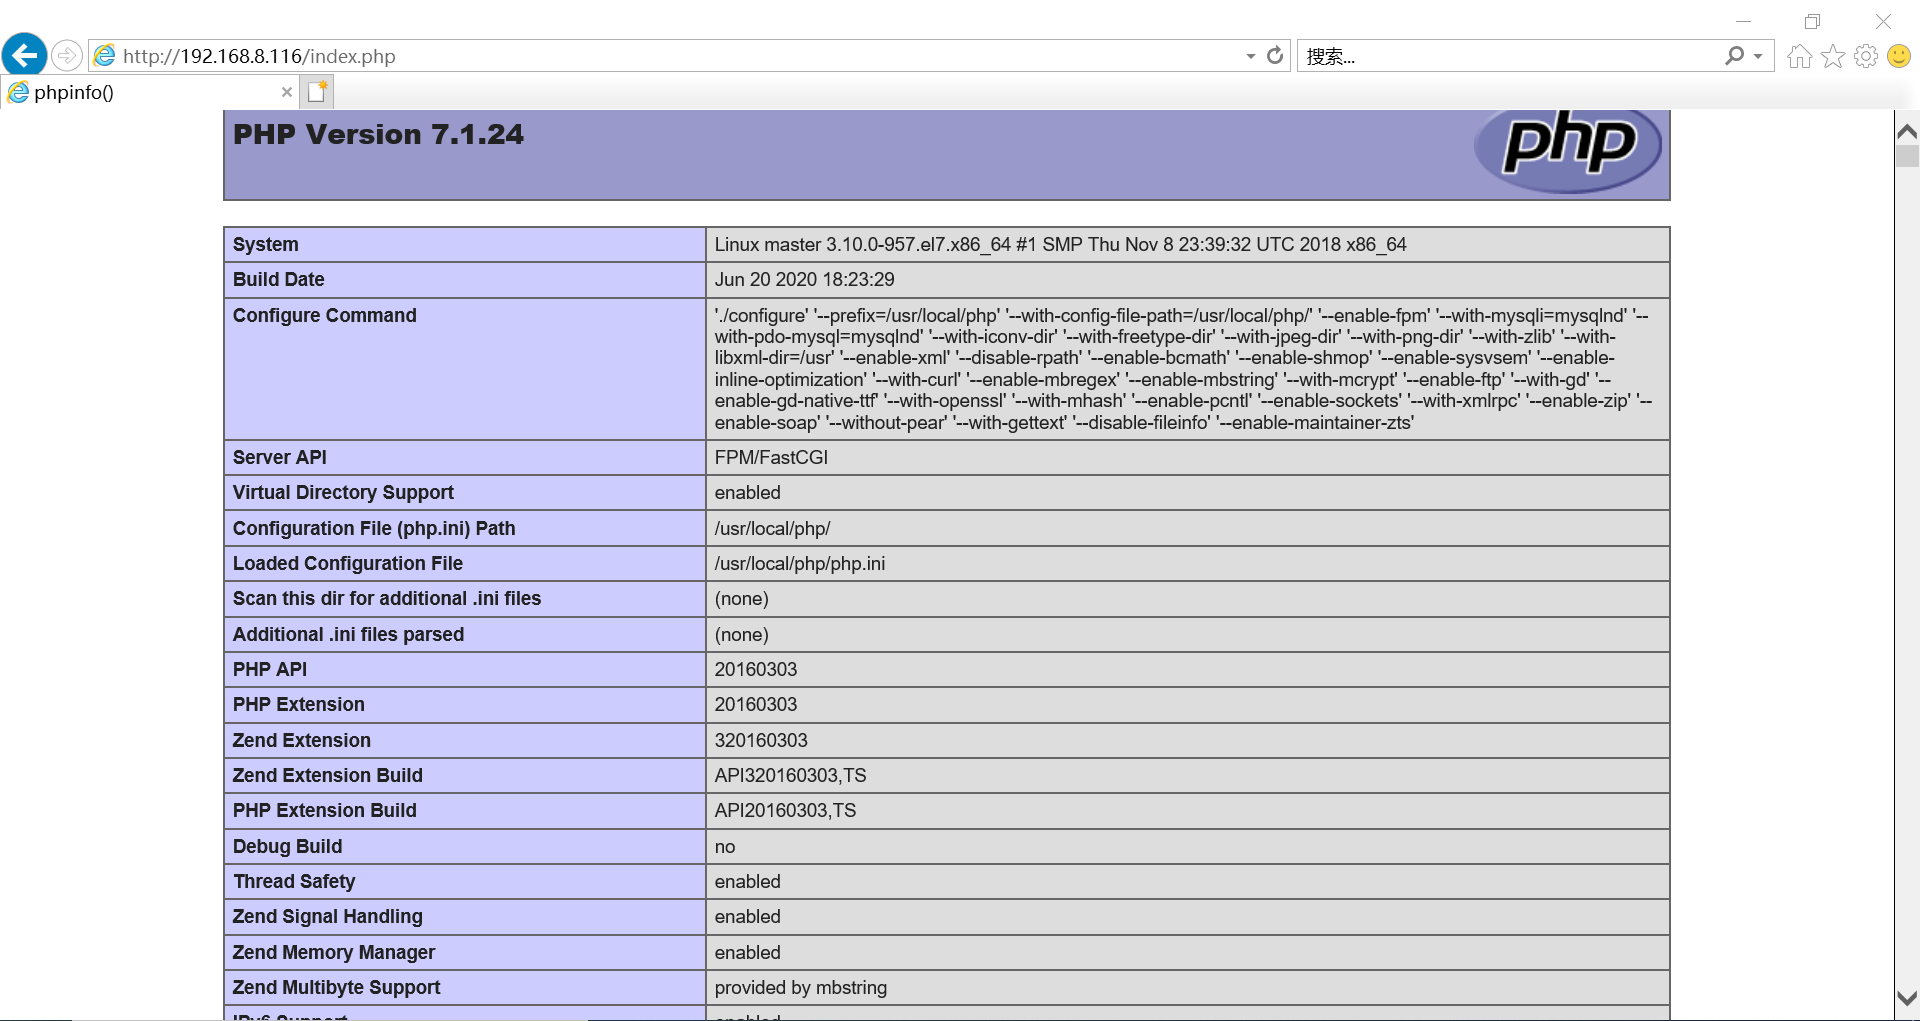Click the Server API label
The image size is (1920, 1021).
point(279,457)
